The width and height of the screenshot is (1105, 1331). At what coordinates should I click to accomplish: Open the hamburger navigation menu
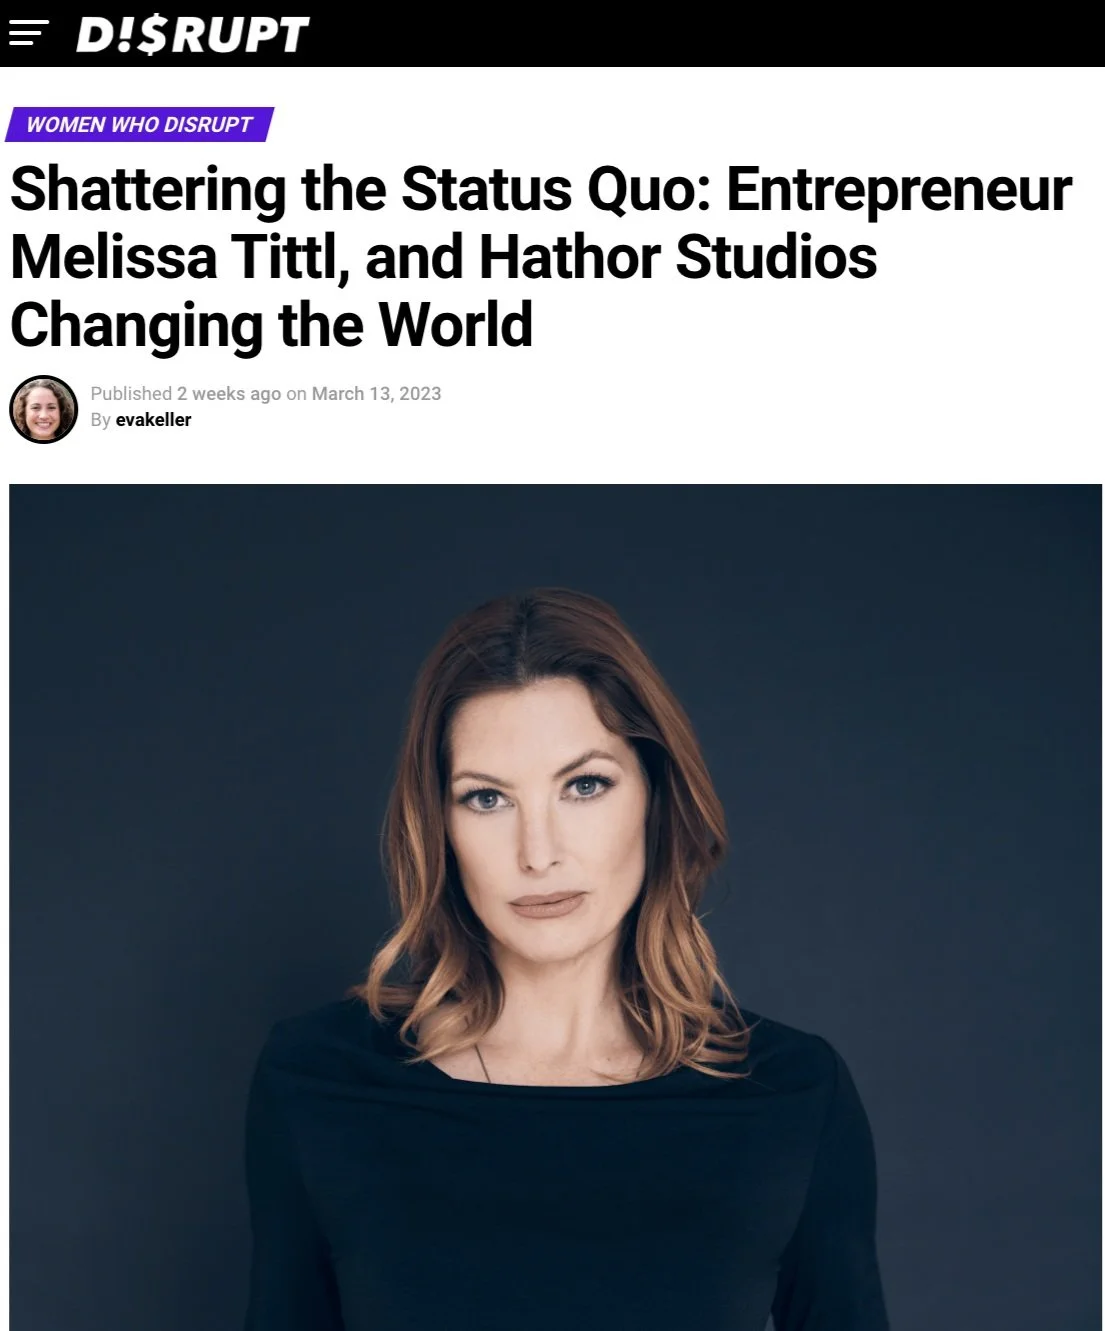click(x=28, y=34)
